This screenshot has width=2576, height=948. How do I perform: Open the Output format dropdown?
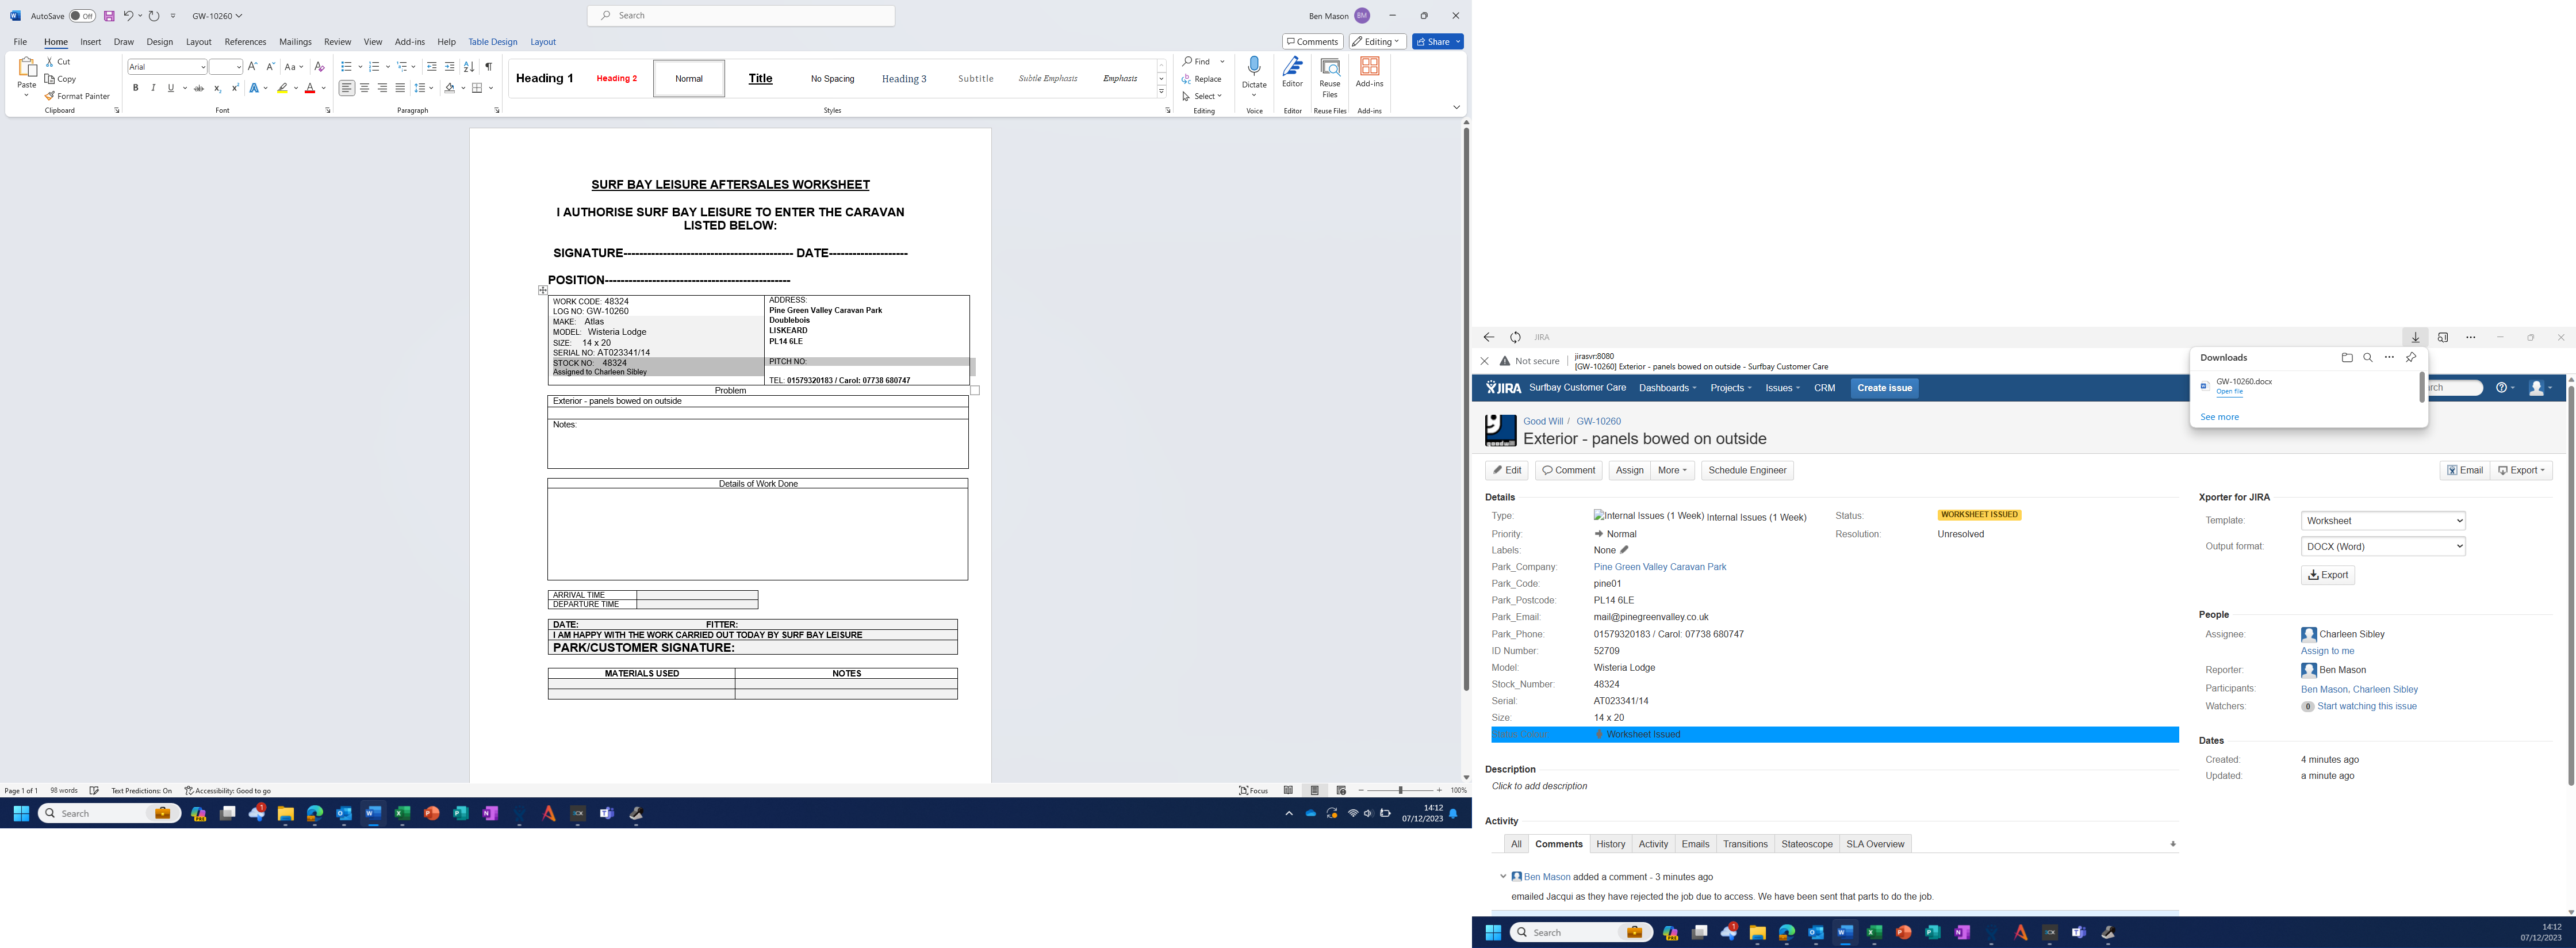[2382, 546]
